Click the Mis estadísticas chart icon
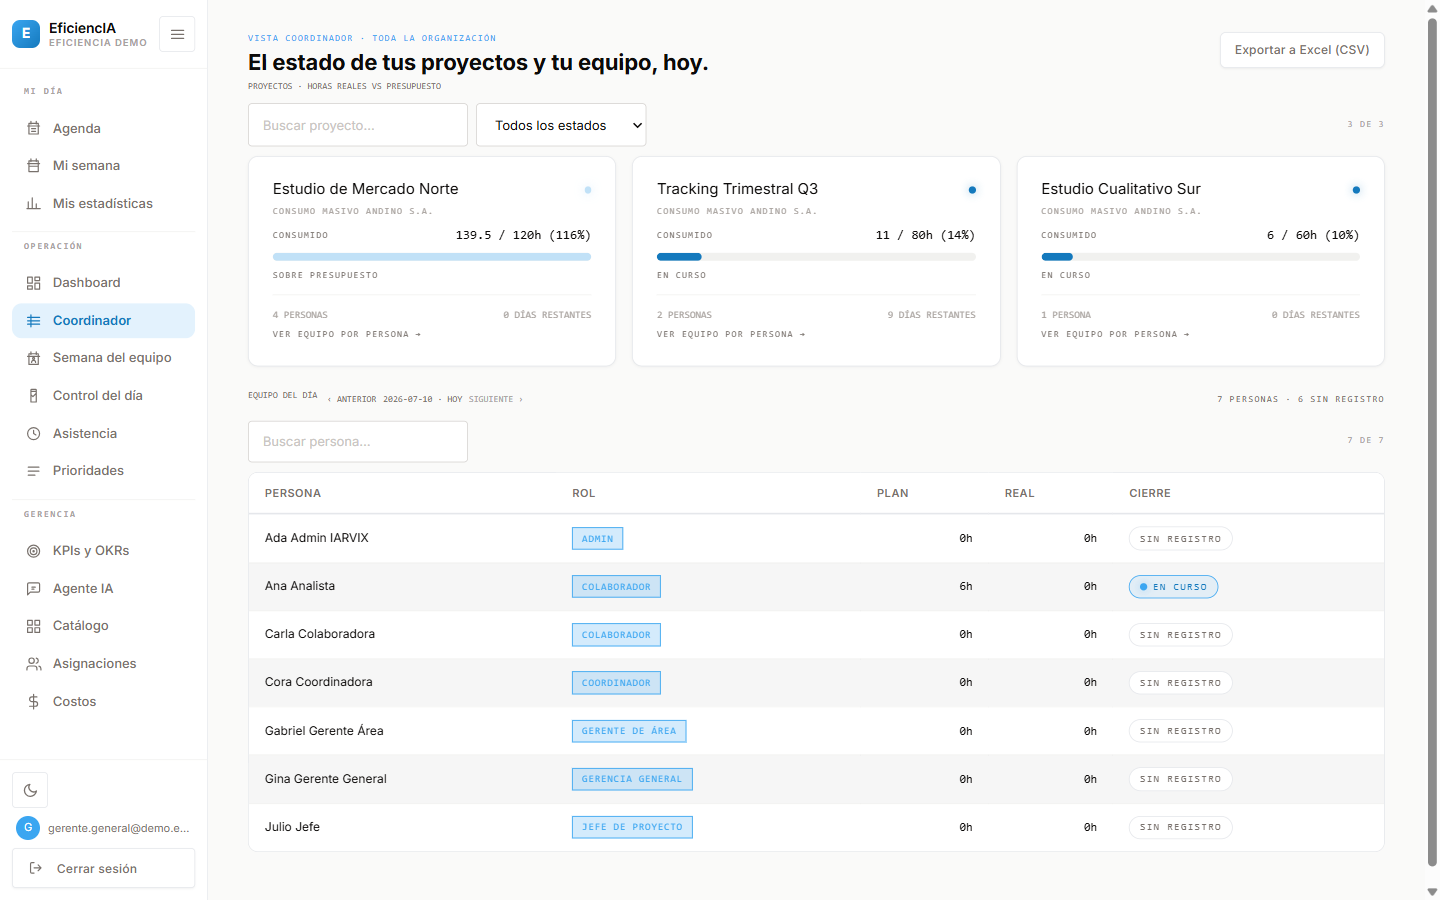This screenshot has width=1440, height=900. [x=33, y=203]
